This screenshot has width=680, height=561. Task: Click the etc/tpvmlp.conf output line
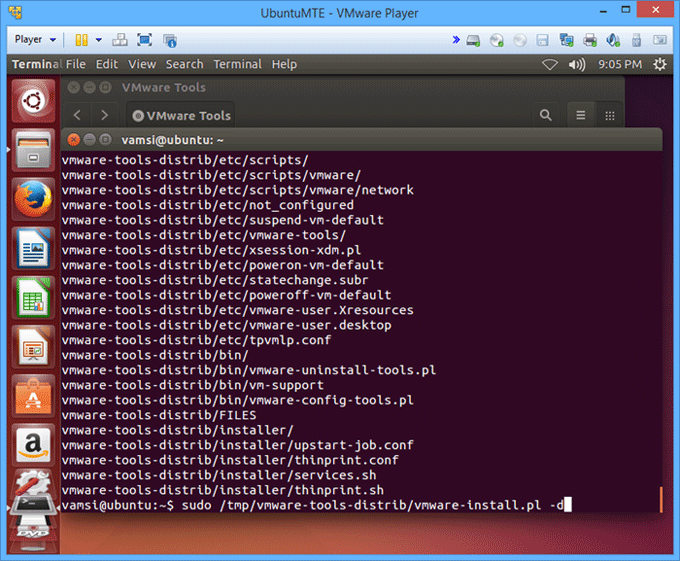tap(196, 340)
